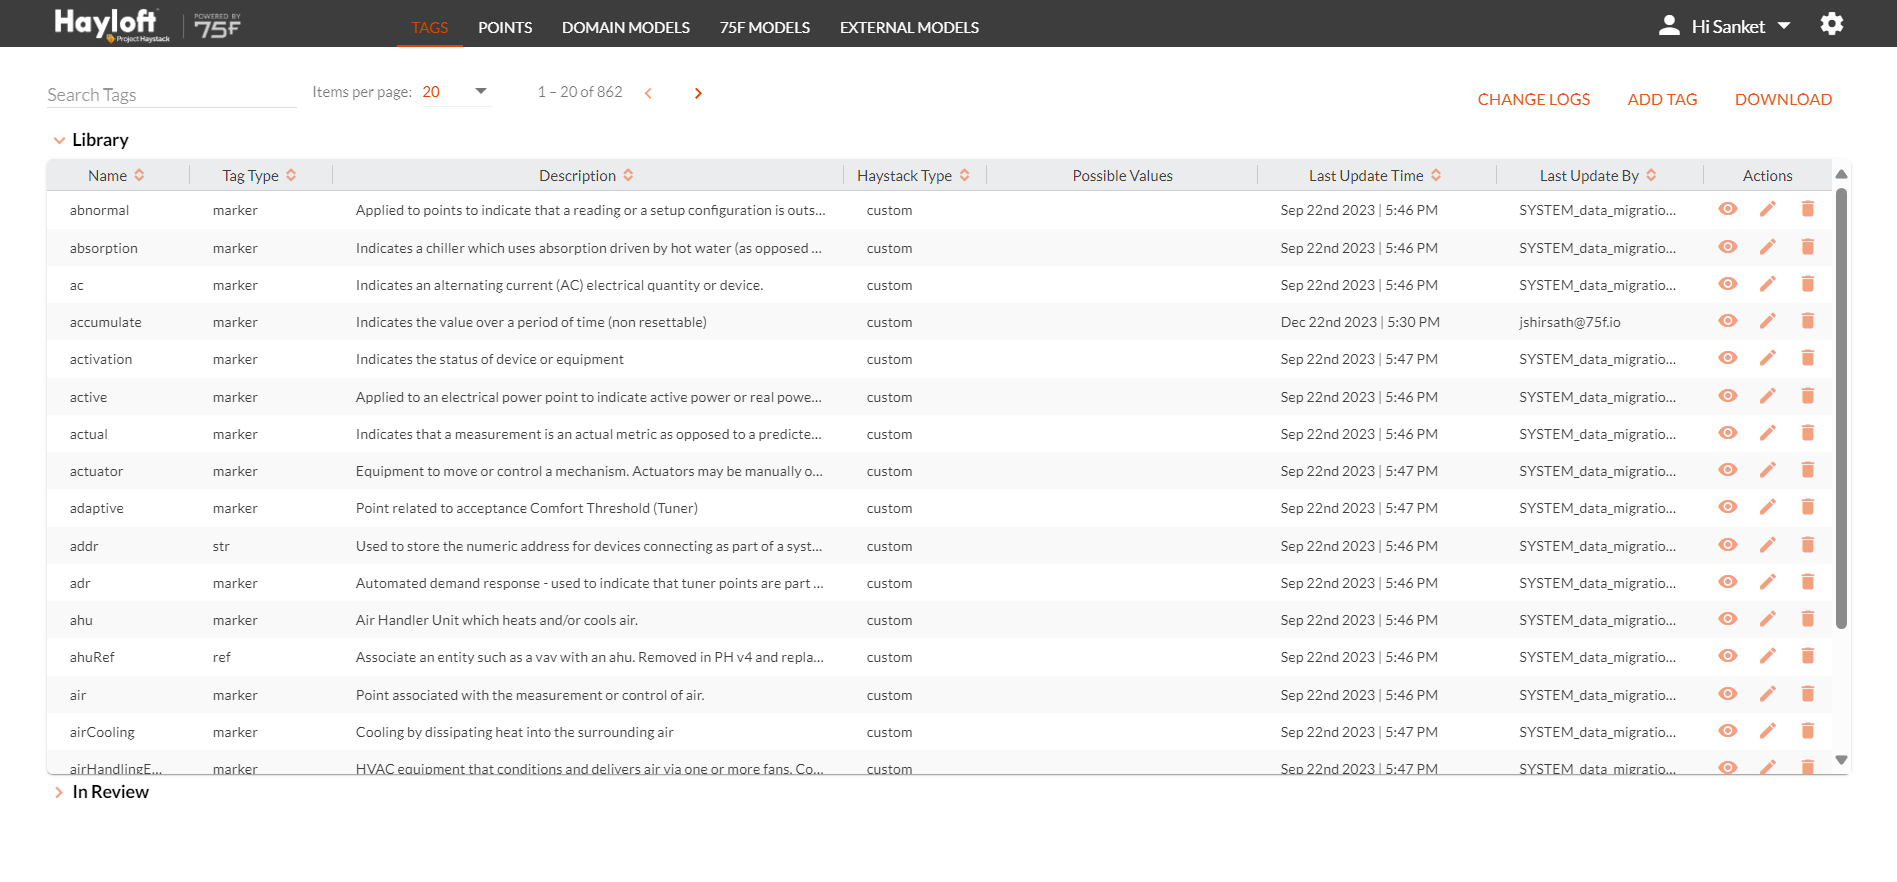Sort table by Haystack Type column
1897x882 pixels.
965,175
